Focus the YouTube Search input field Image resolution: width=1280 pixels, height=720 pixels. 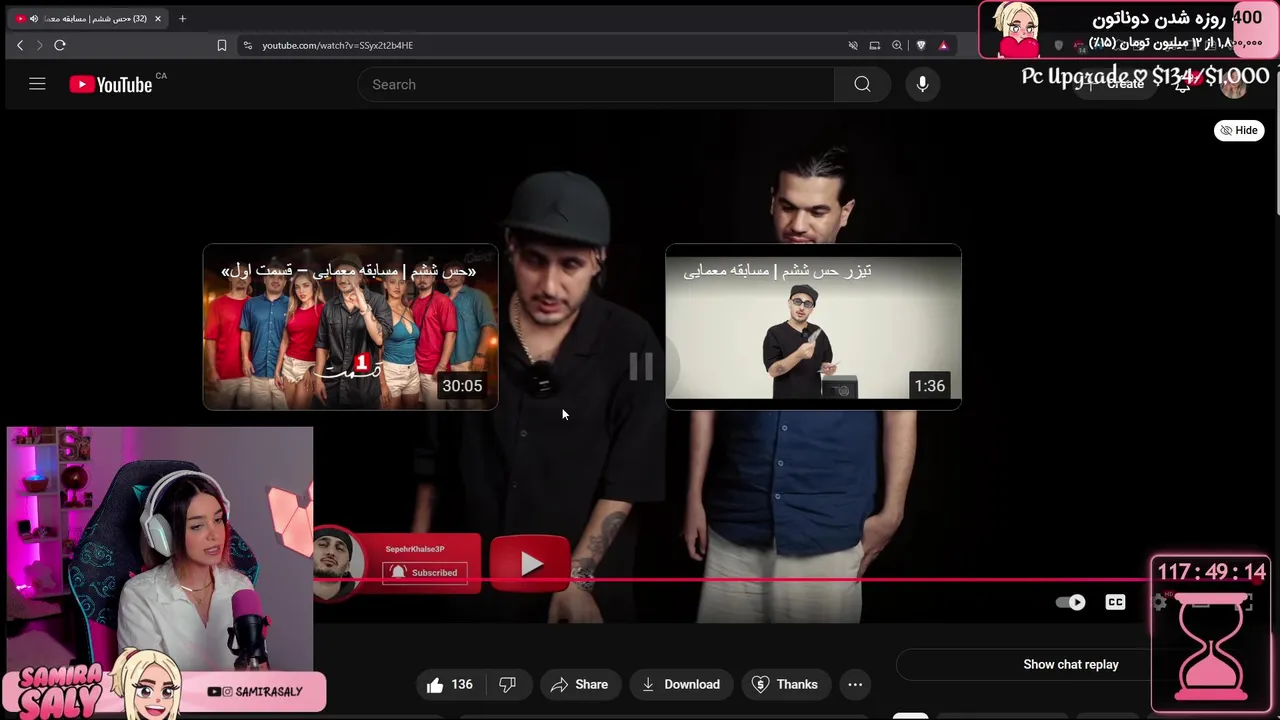coord(596,85)
